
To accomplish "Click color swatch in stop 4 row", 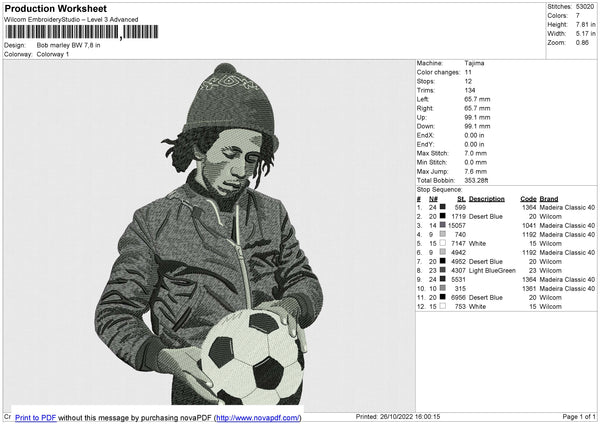I will pos(442,234).
